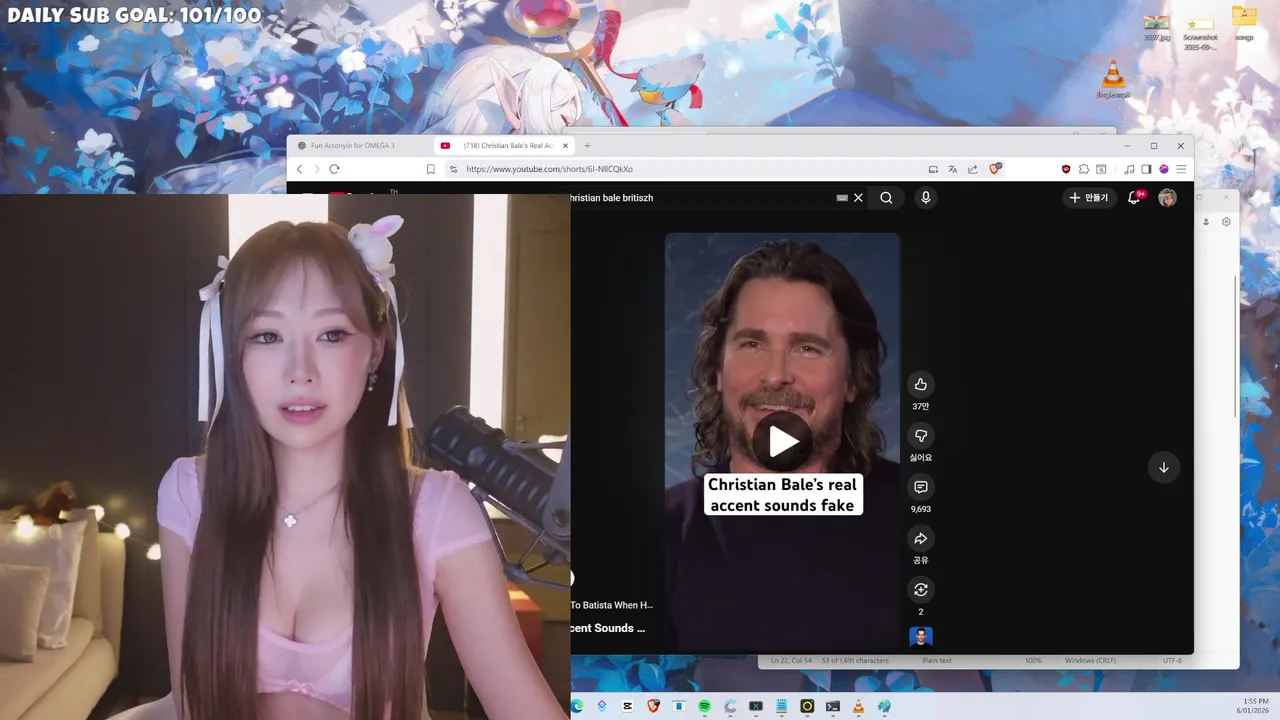Image resolution: width=1280 pixels, height=720 pixels.
Task: Close the Christian Bale YouTube tab
Action: pyautogui.click(x=563, y=146)
